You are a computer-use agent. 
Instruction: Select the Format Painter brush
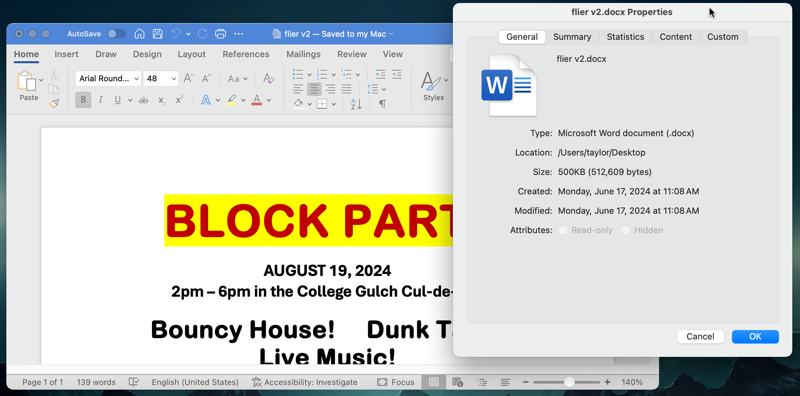click(54, 104)
